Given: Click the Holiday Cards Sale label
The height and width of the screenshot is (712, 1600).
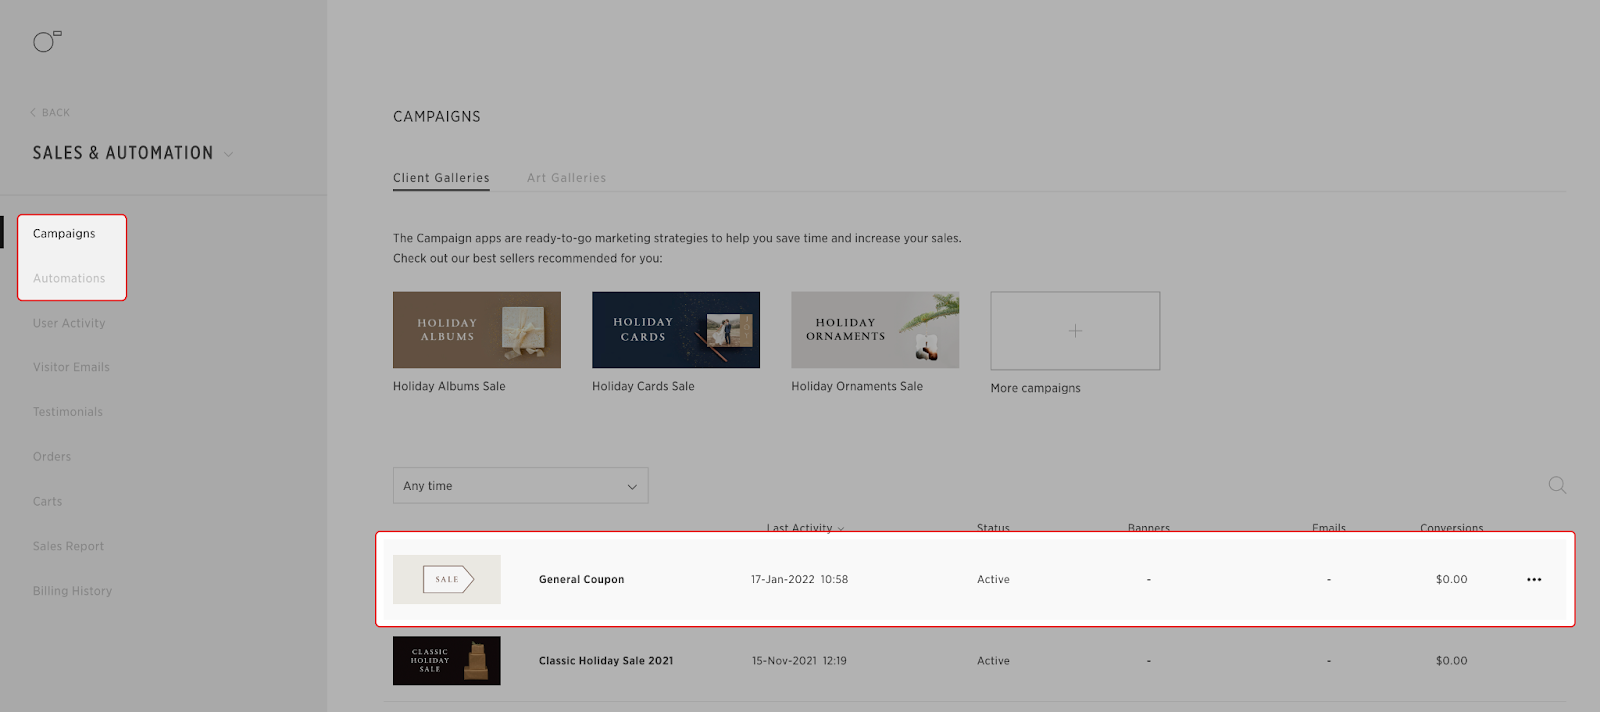Looking at the screenshot, I should pos(643,386).
